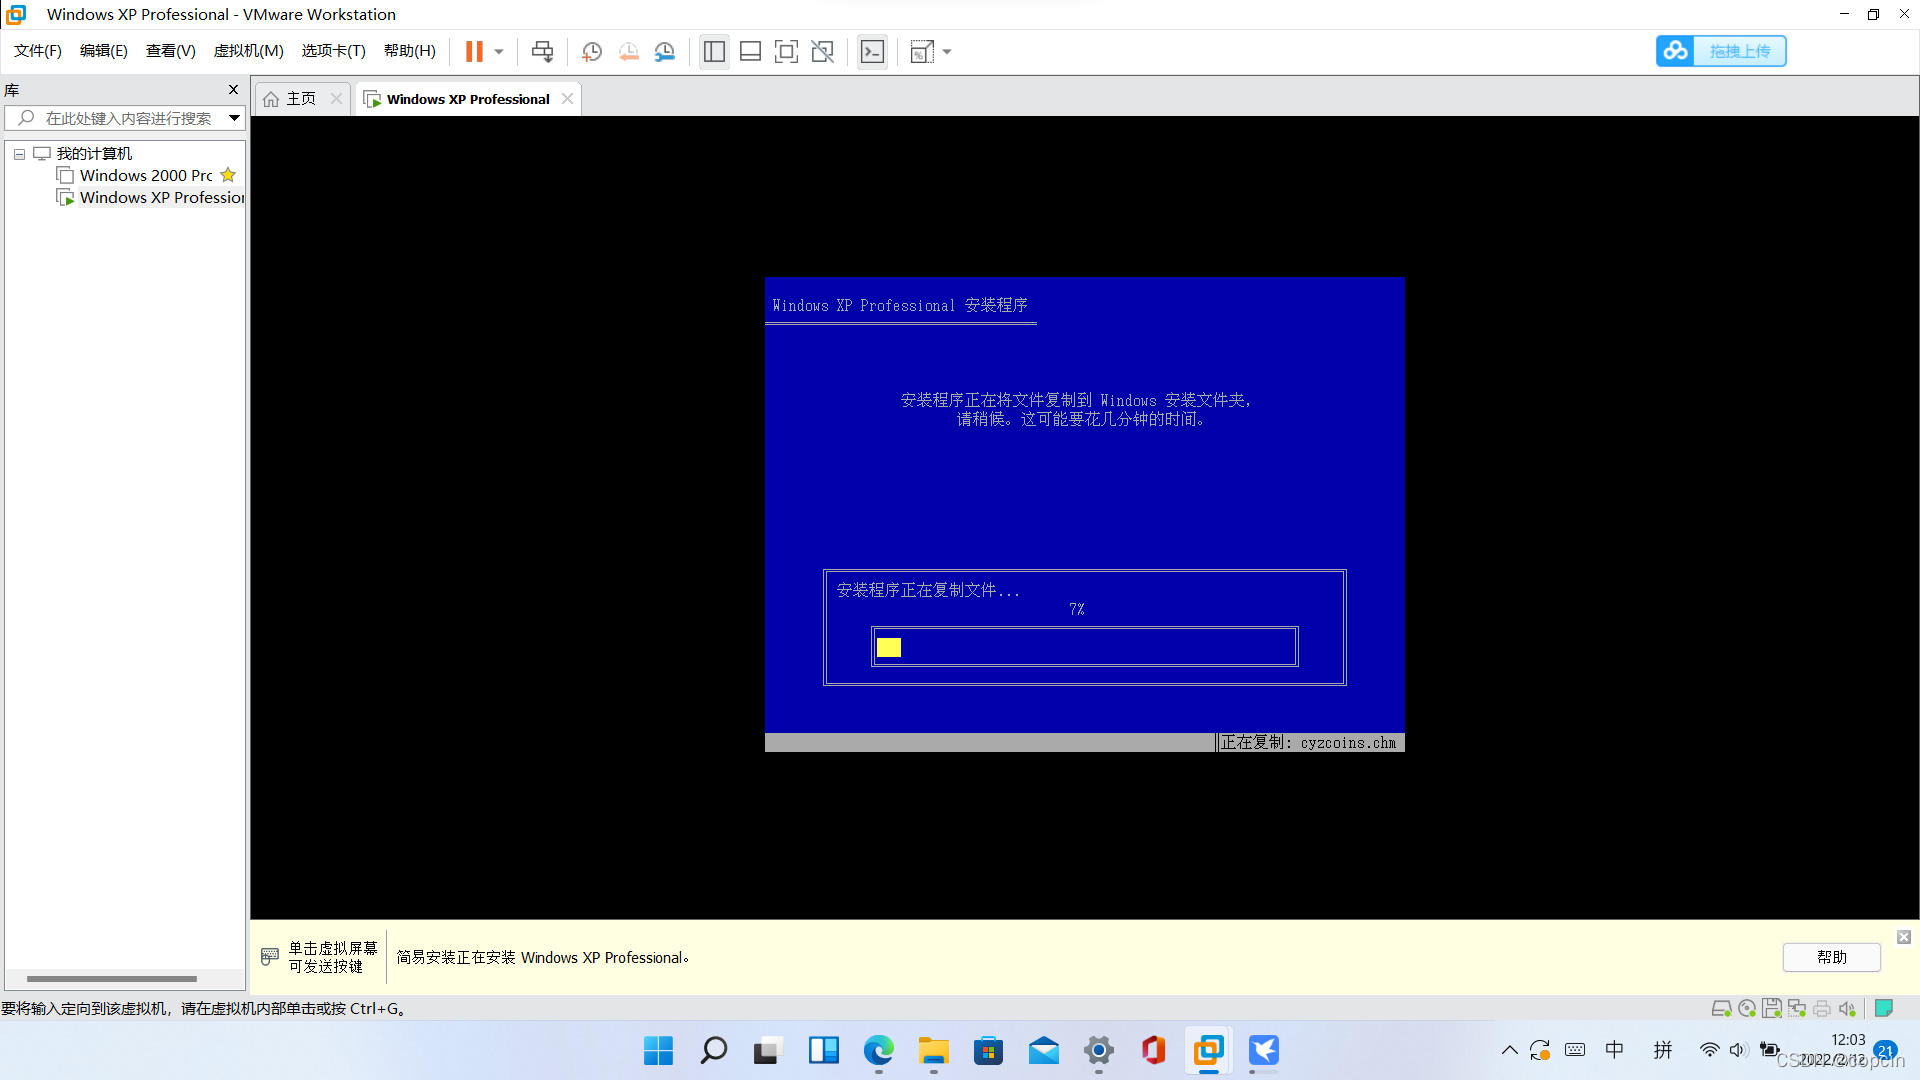
Task: Open 虚拟机(M) menu in menu bar
Action: [x=247, y=51]
